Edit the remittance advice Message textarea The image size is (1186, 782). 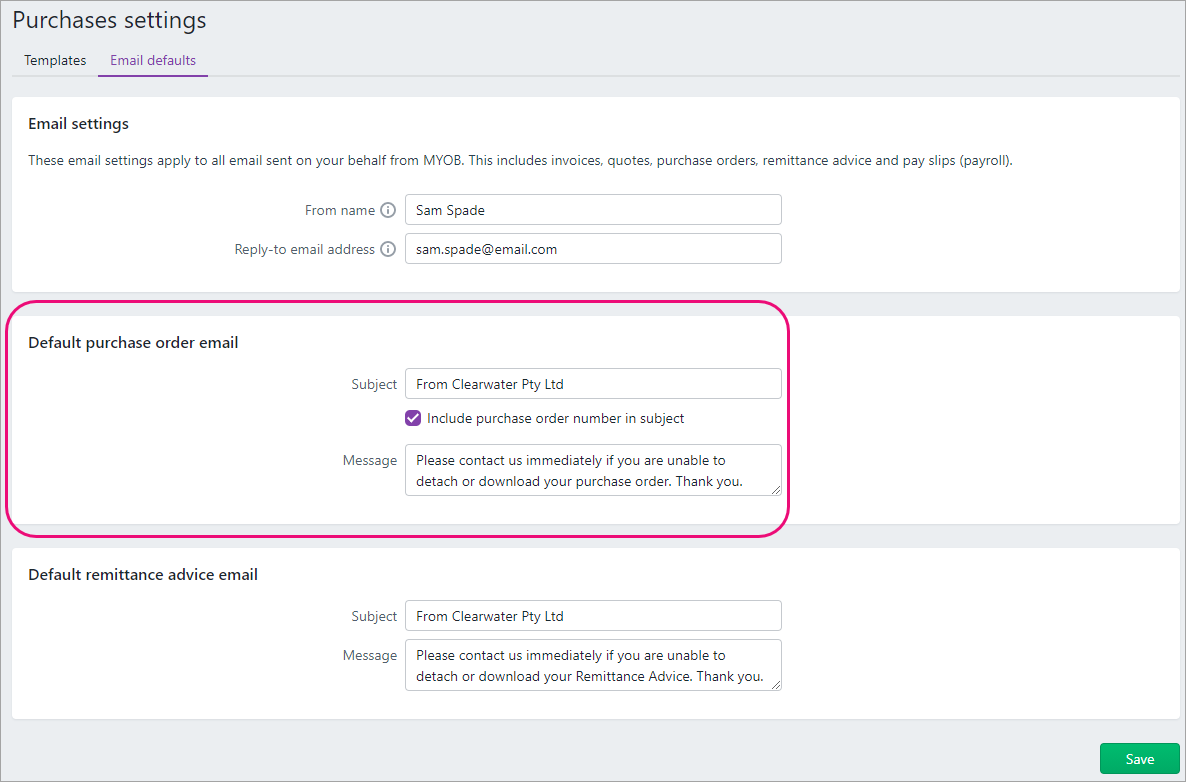593,666
